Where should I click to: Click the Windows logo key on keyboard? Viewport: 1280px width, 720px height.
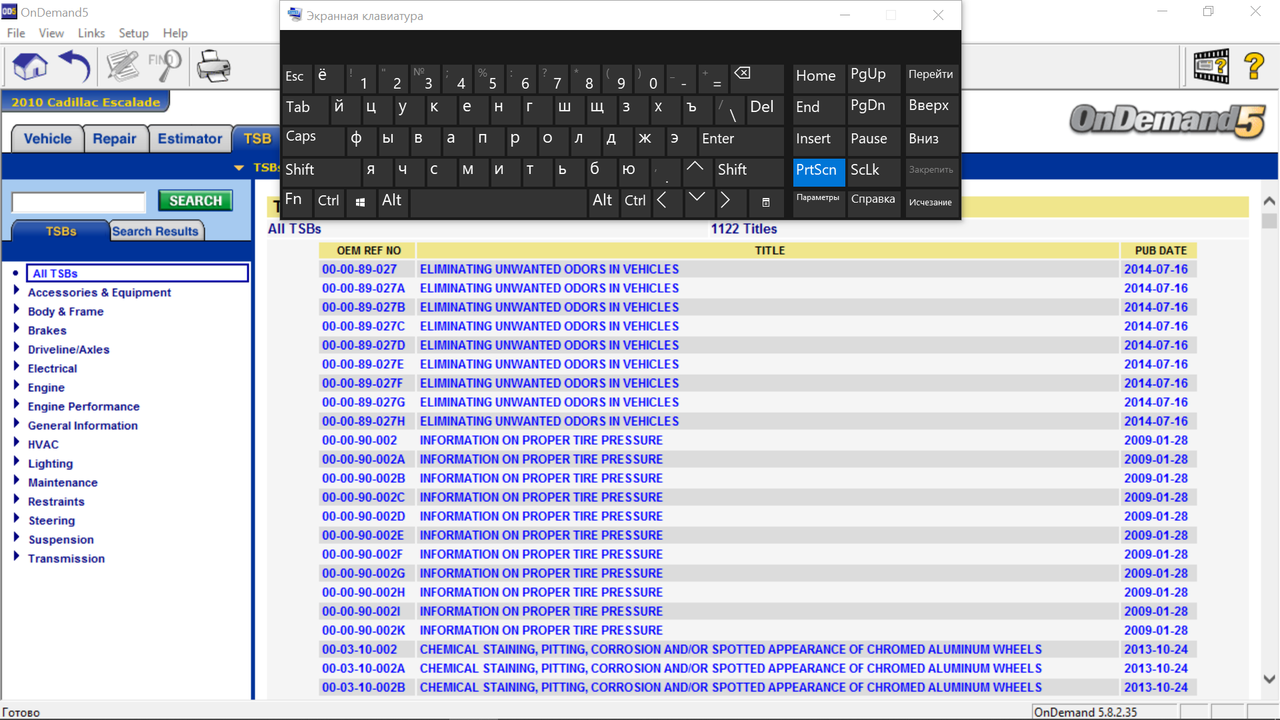click(360, 202)
